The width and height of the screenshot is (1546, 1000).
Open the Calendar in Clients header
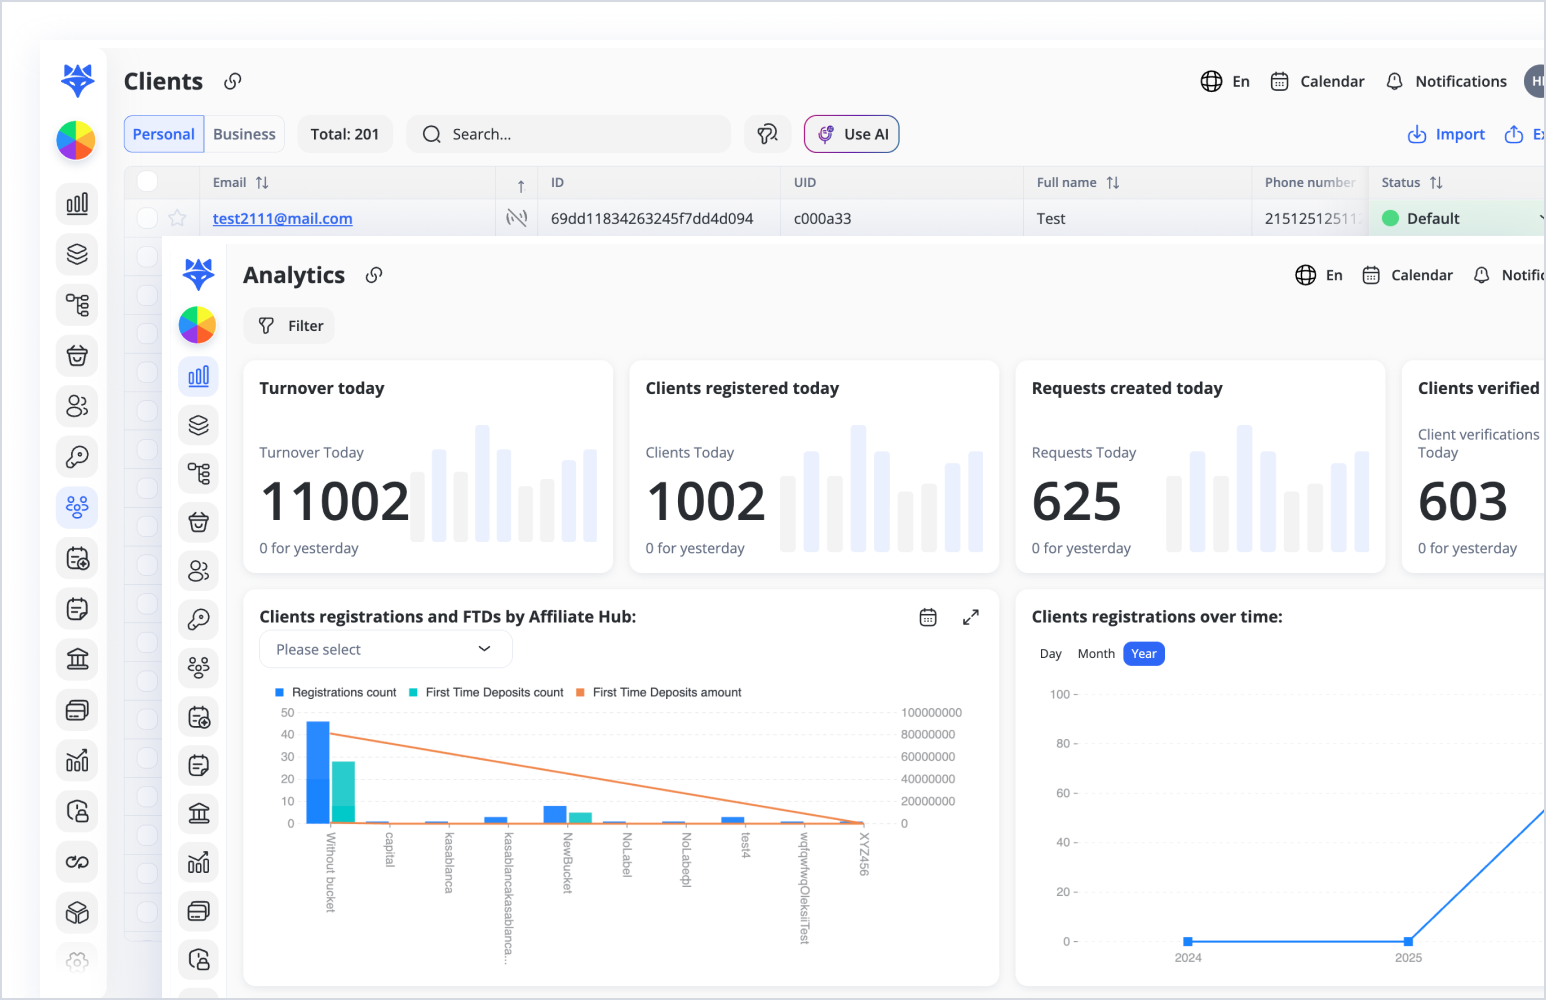pyautogui.click(x=1317, y=81)
